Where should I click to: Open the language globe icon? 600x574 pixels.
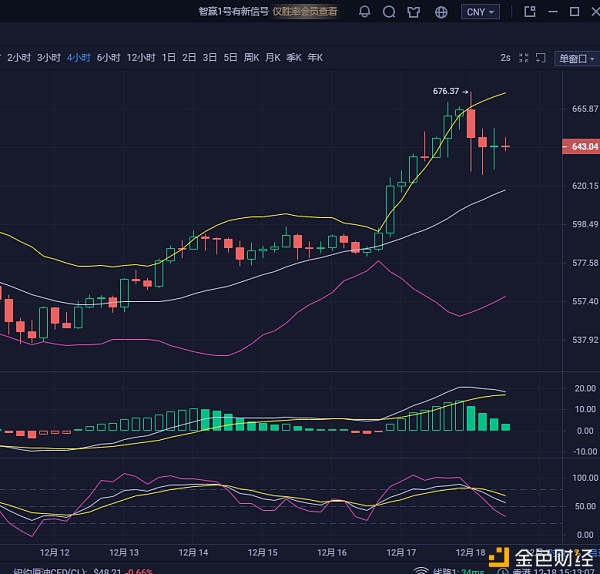click(441, 12)
